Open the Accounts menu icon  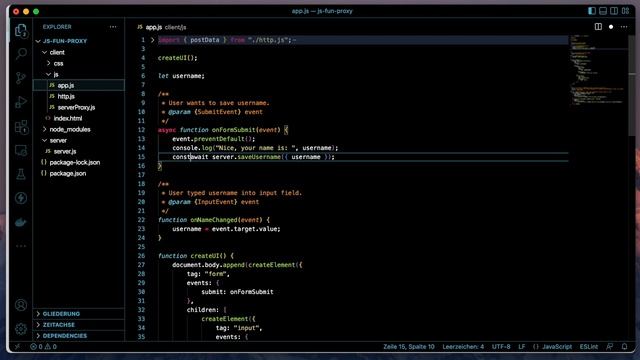21,305
